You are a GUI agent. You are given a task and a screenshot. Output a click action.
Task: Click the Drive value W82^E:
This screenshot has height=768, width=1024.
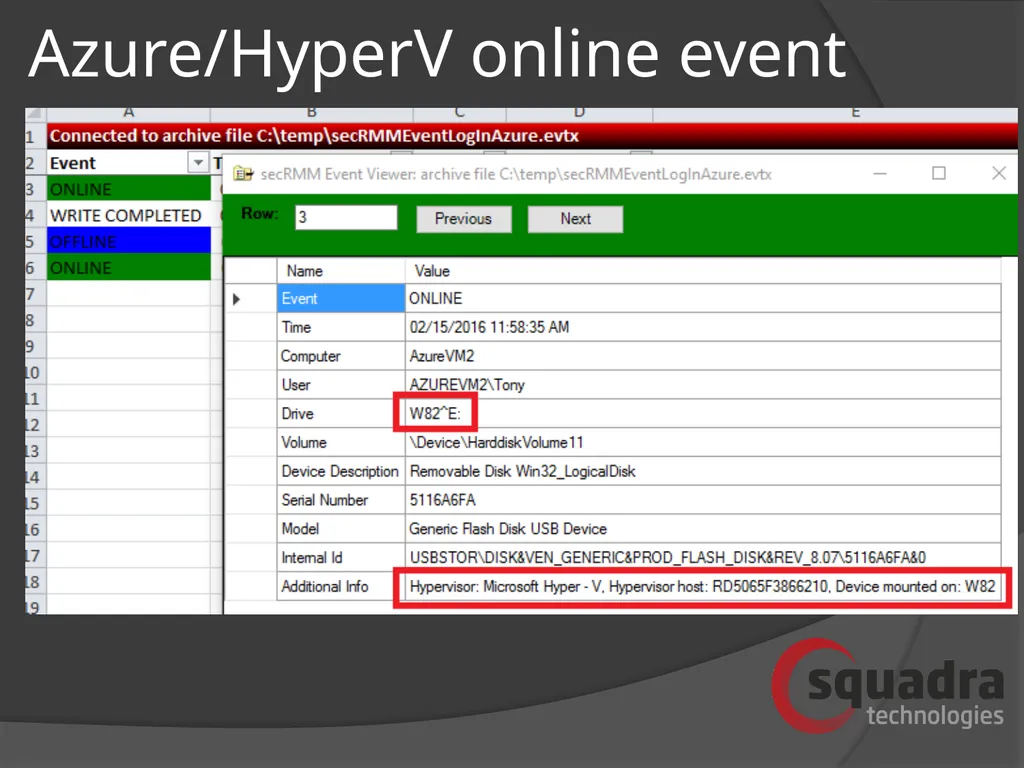coord(703,413)
